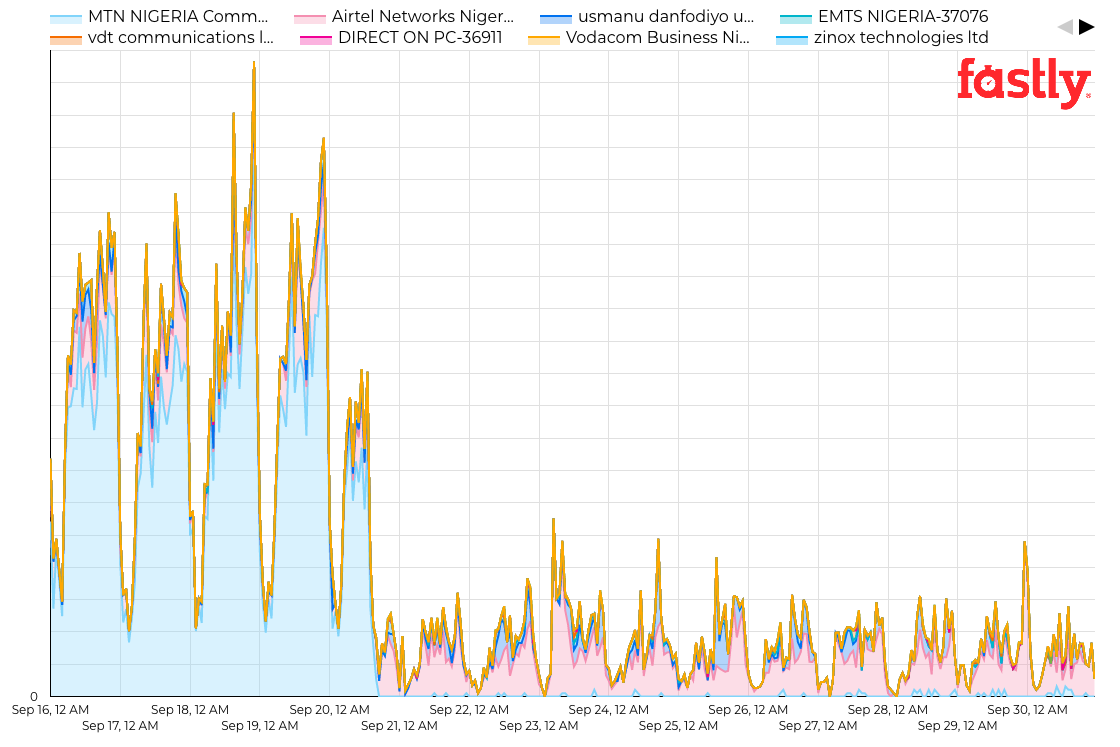Go to next legend page arrow
The width and height of the screenshot is (1120, 747).
[x=1086, y=27]
